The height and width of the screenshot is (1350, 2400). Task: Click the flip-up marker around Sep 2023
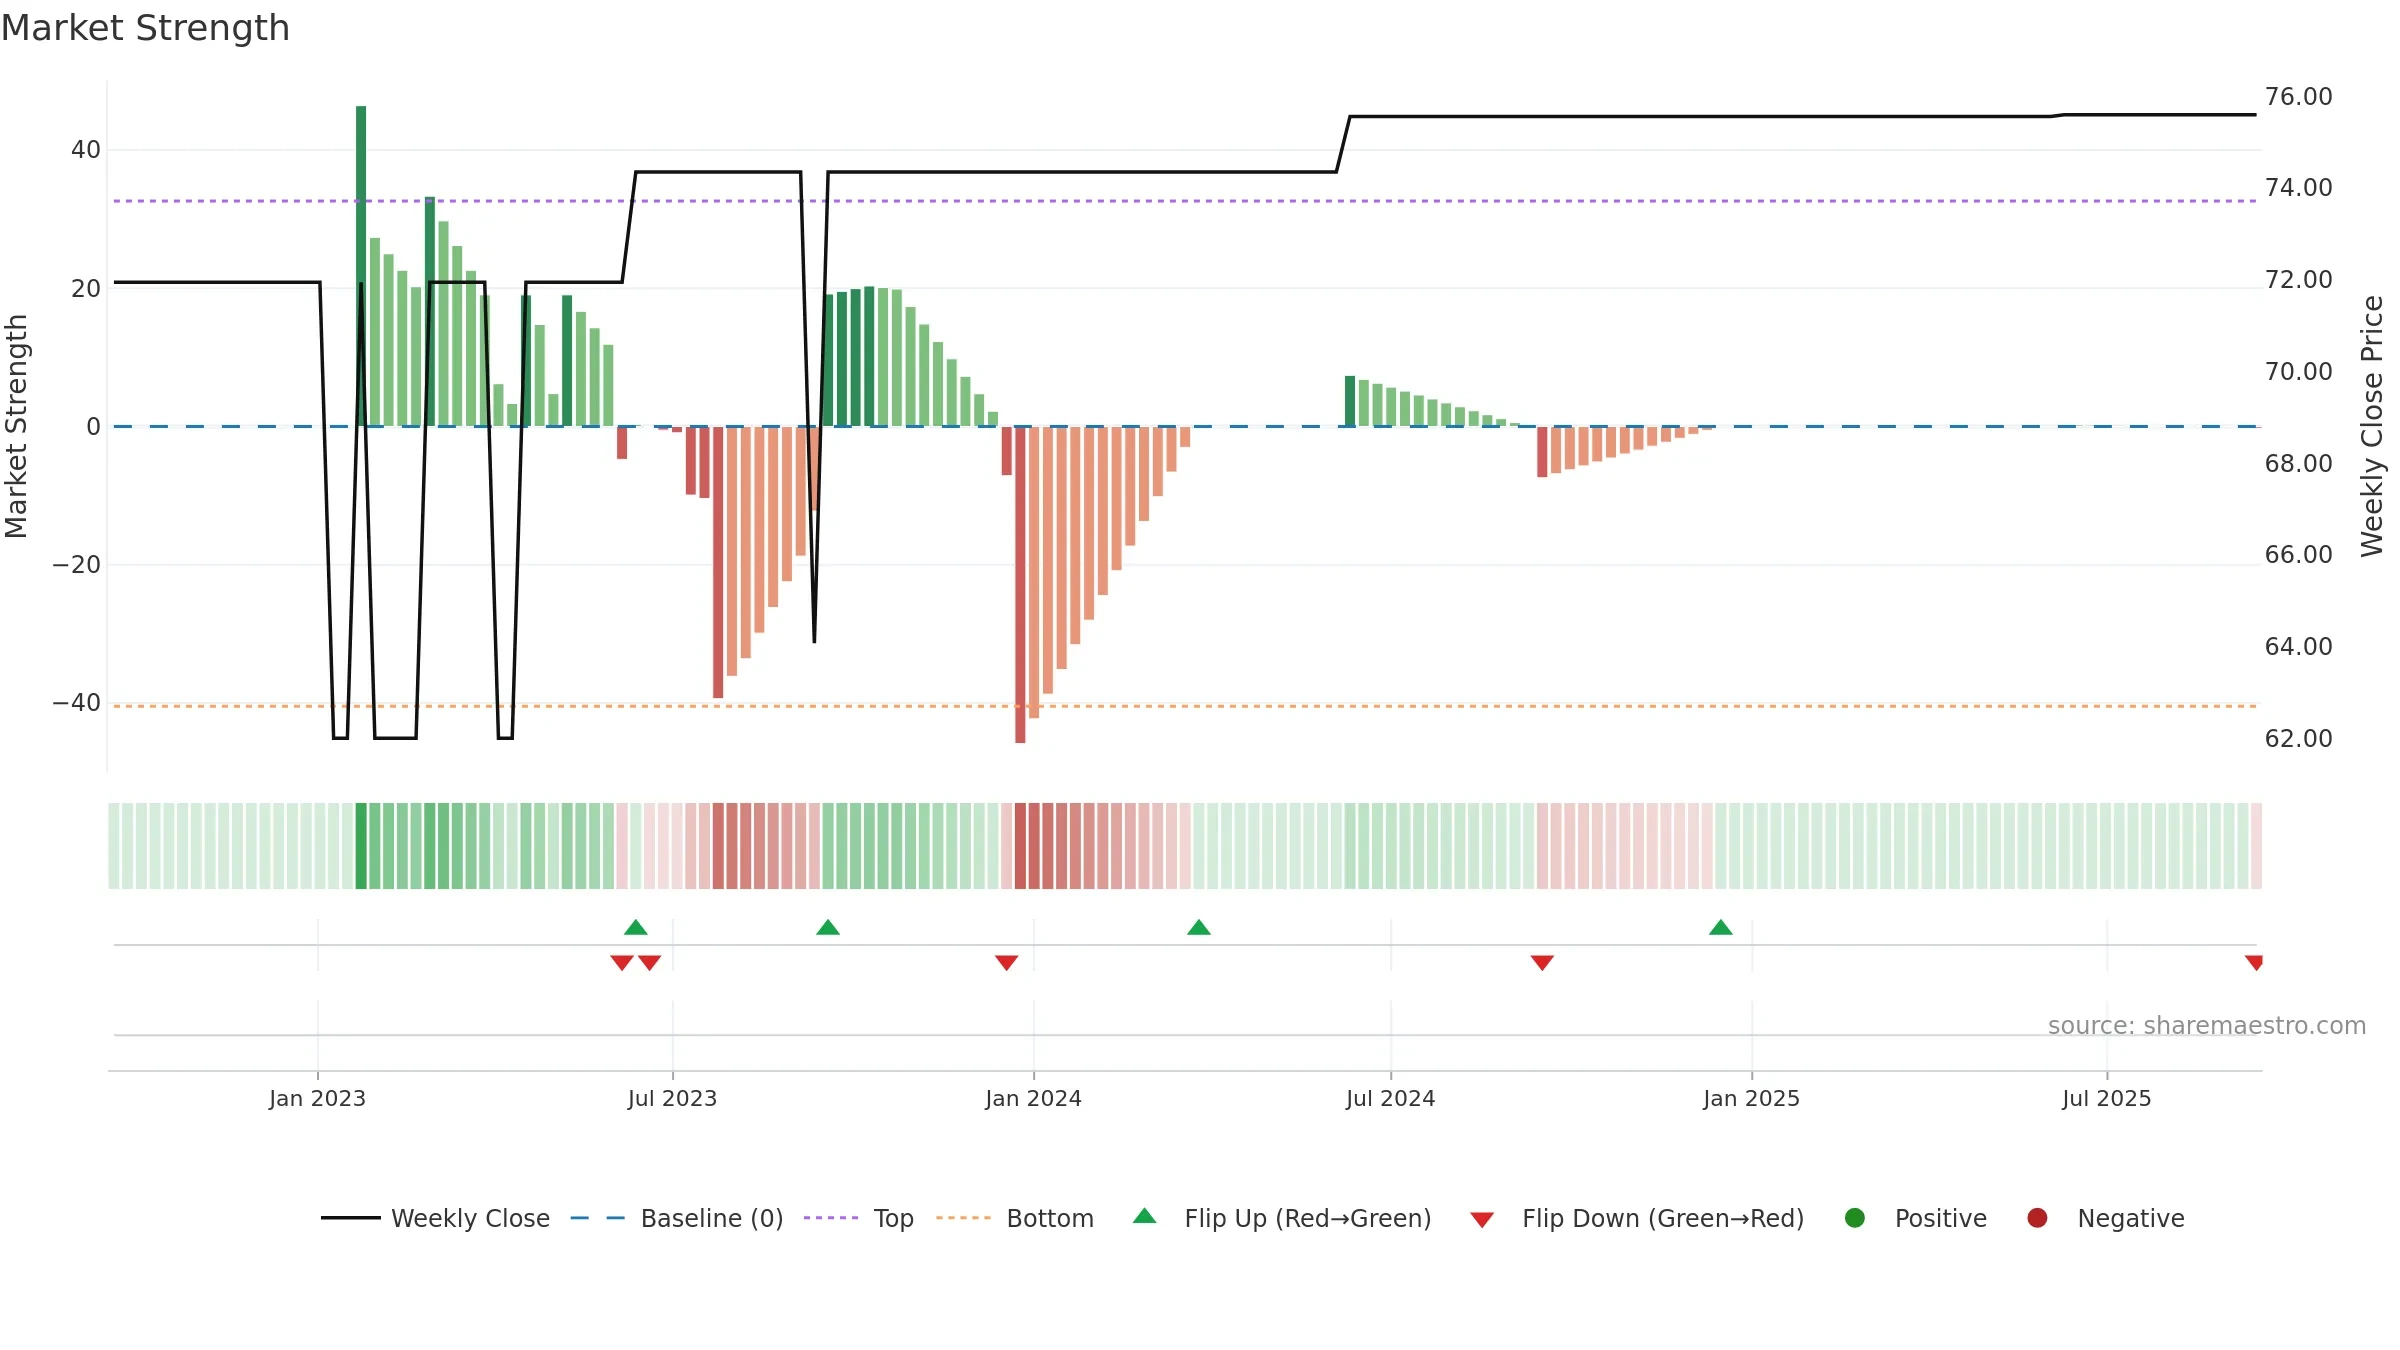[x=828, y=927]
